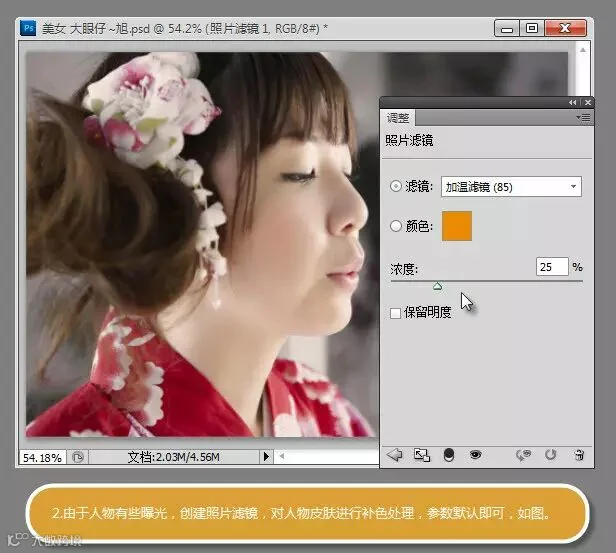Select the 滤镜 radio button

(396, 186)
